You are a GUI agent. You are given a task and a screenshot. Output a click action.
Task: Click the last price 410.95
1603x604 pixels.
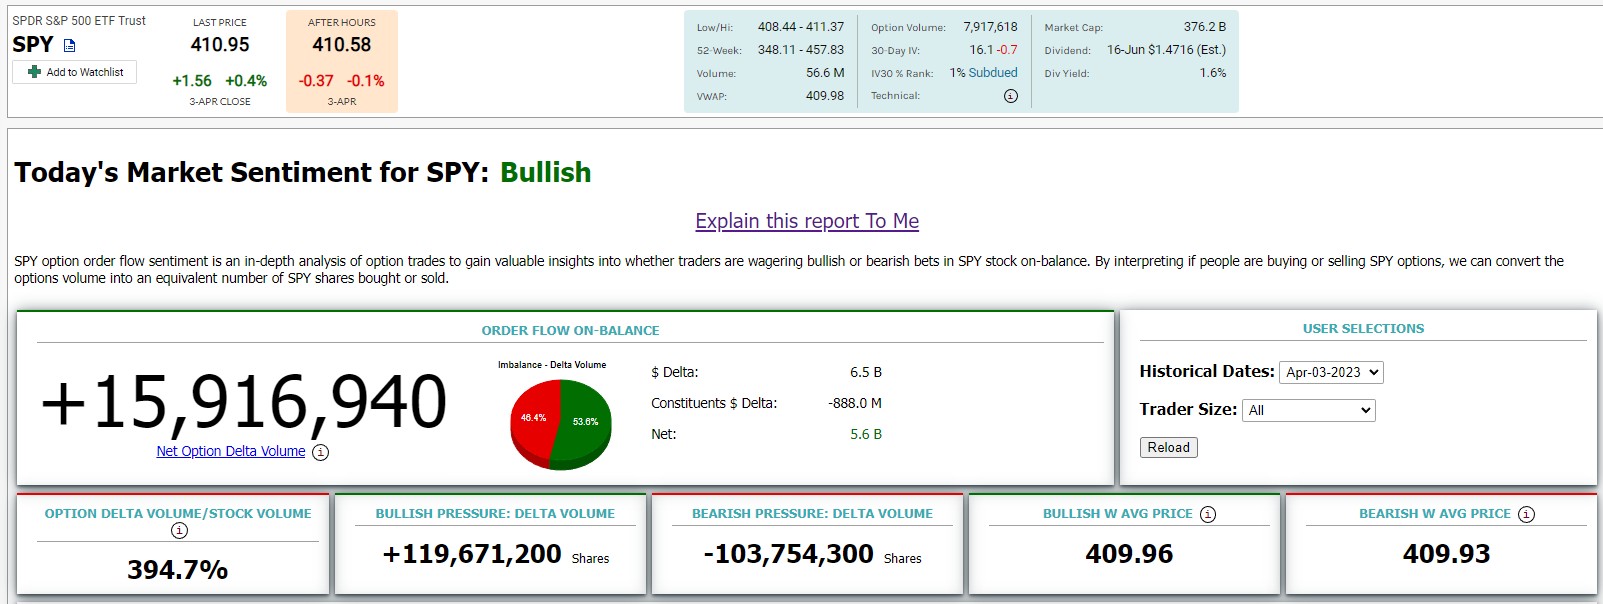pyautogui.click(x=220, y=44)
